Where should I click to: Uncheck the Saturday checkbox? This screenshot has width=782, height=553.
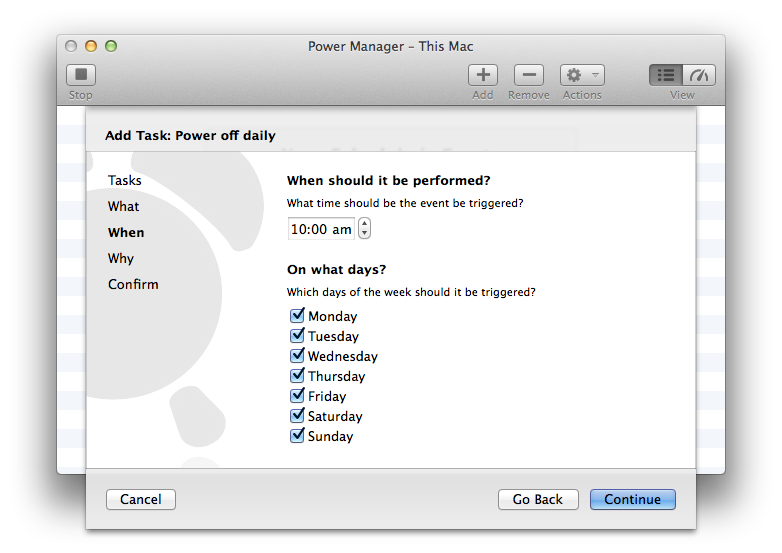point(297,415)
